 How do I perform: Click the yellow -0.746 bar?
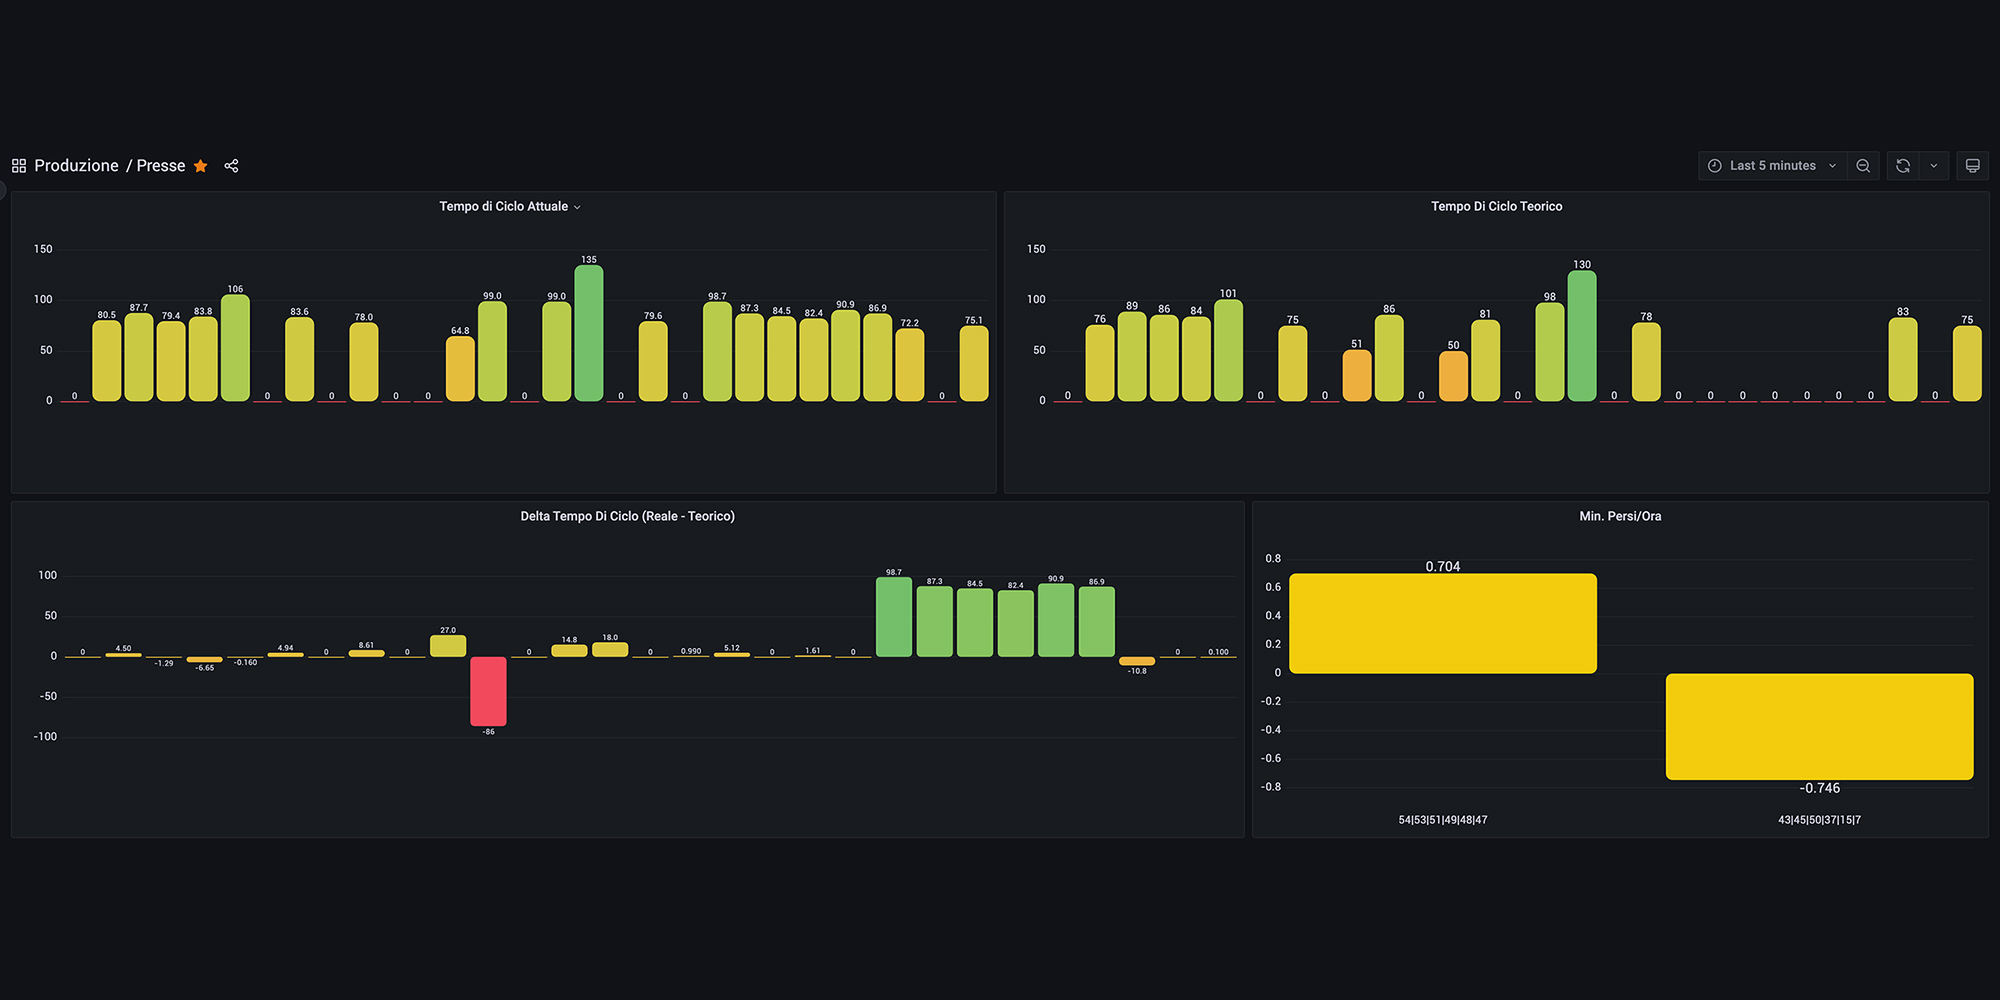pos(1819,726)
